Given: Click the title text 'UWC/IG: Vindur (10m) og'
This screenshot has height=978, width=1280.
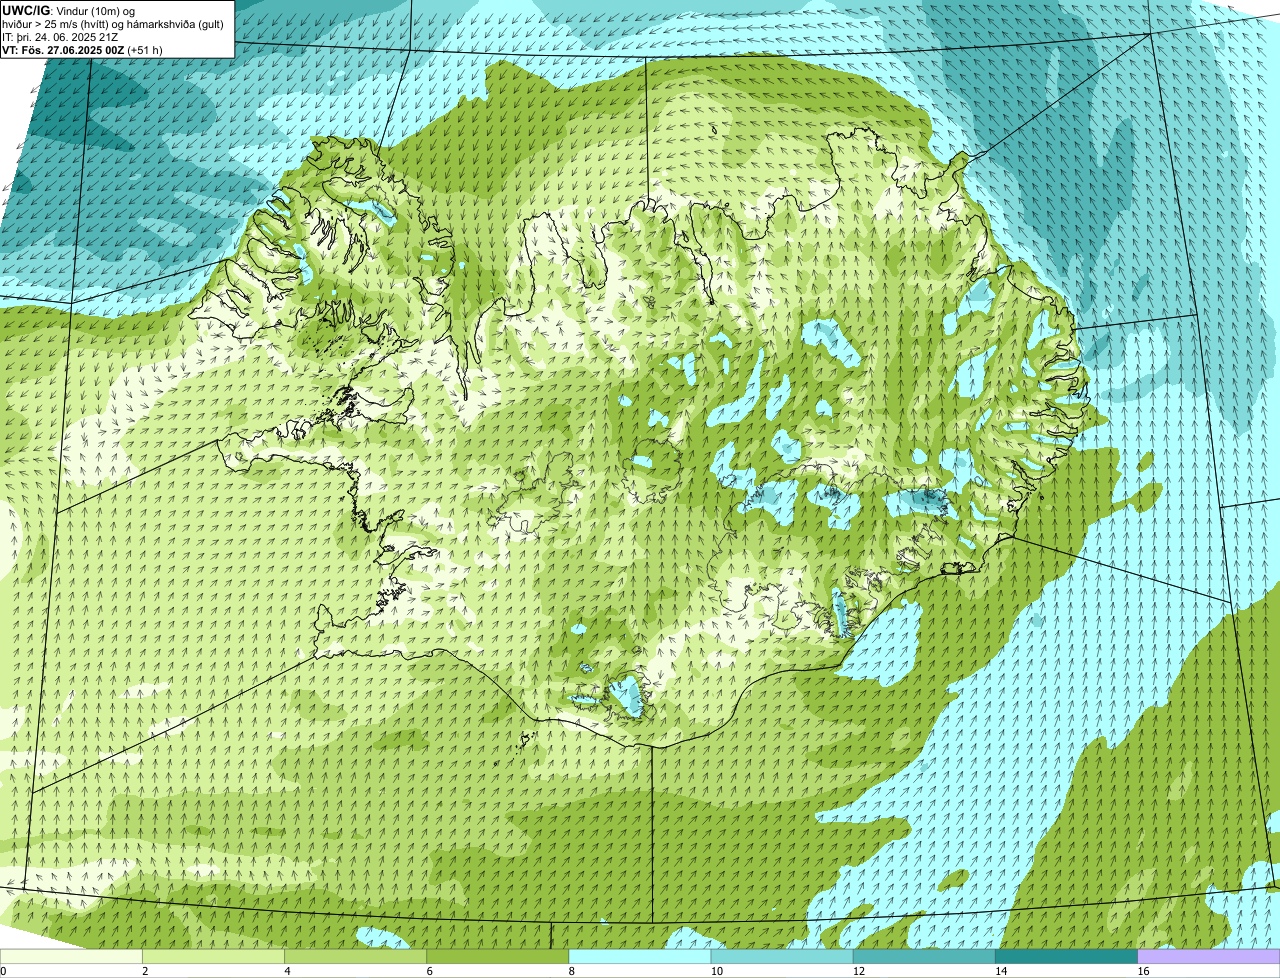Looking at the screenshot, I should point(69,10).
